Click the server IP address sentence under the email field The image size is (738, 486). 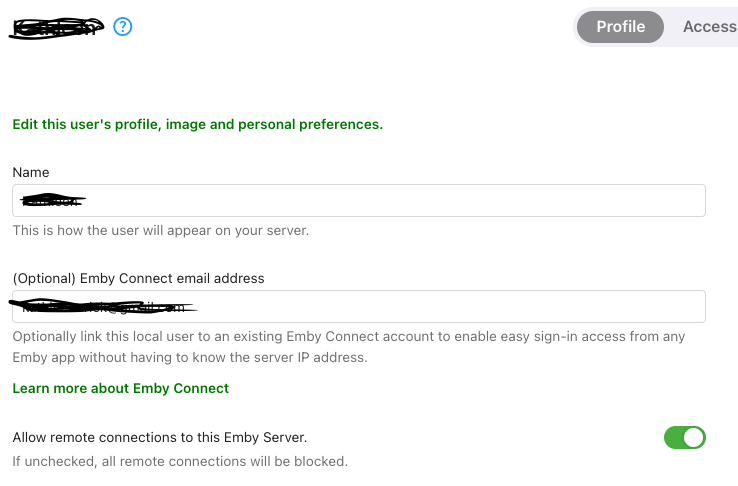tap(190, 358)
